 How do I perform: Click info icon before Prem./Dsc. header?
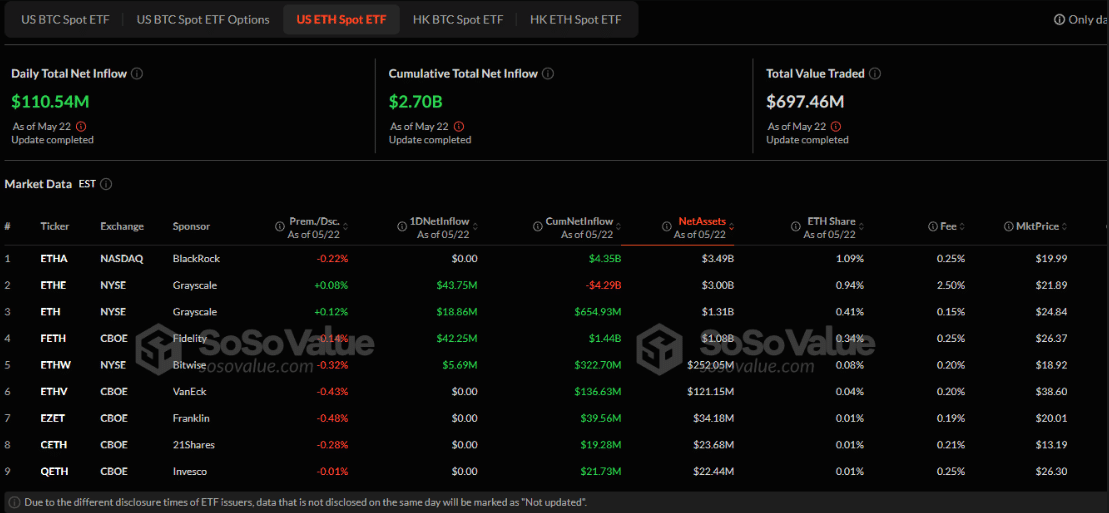tap(280, 226)
